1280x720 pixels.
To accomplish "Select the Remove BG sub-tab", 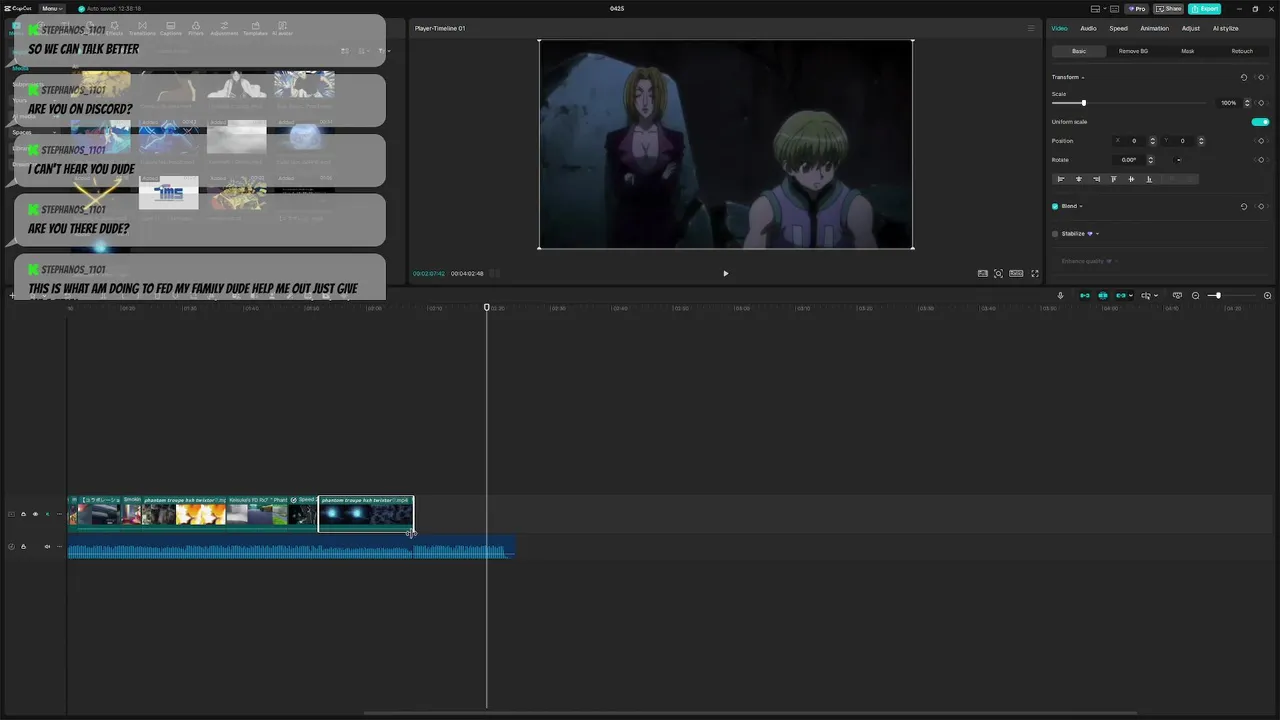I will [1133, 51].
